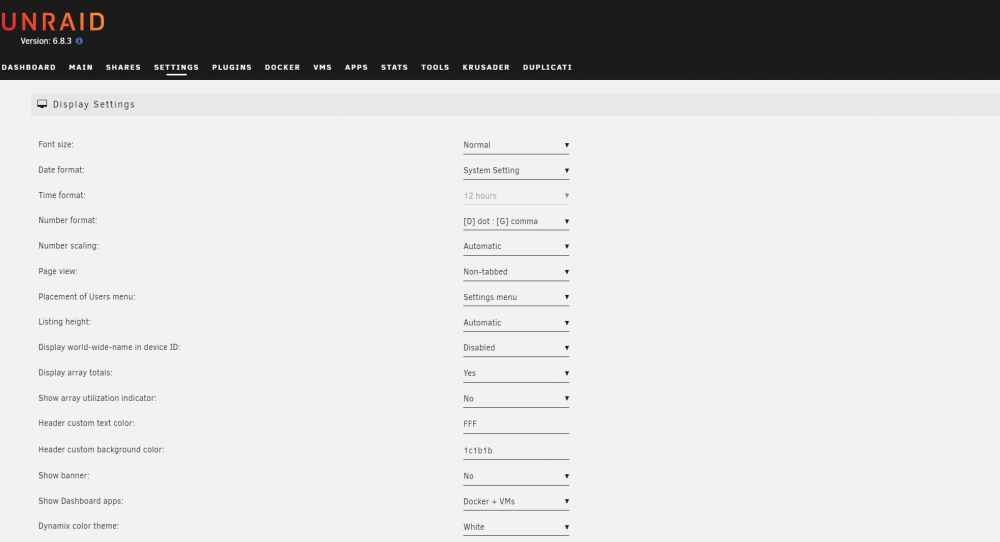Image resolution: width=1000 pixels, height=542 pixels.
Task: Click the Time format label
Action: [62, 195]
